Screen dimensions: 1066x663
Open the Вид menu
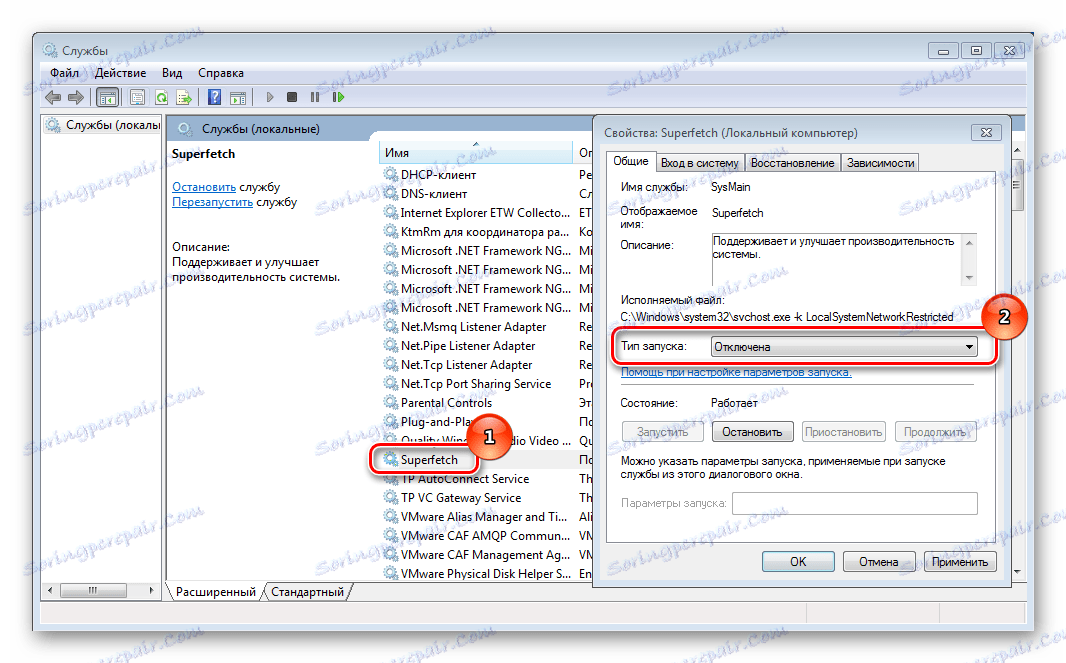tap(172, 73)
